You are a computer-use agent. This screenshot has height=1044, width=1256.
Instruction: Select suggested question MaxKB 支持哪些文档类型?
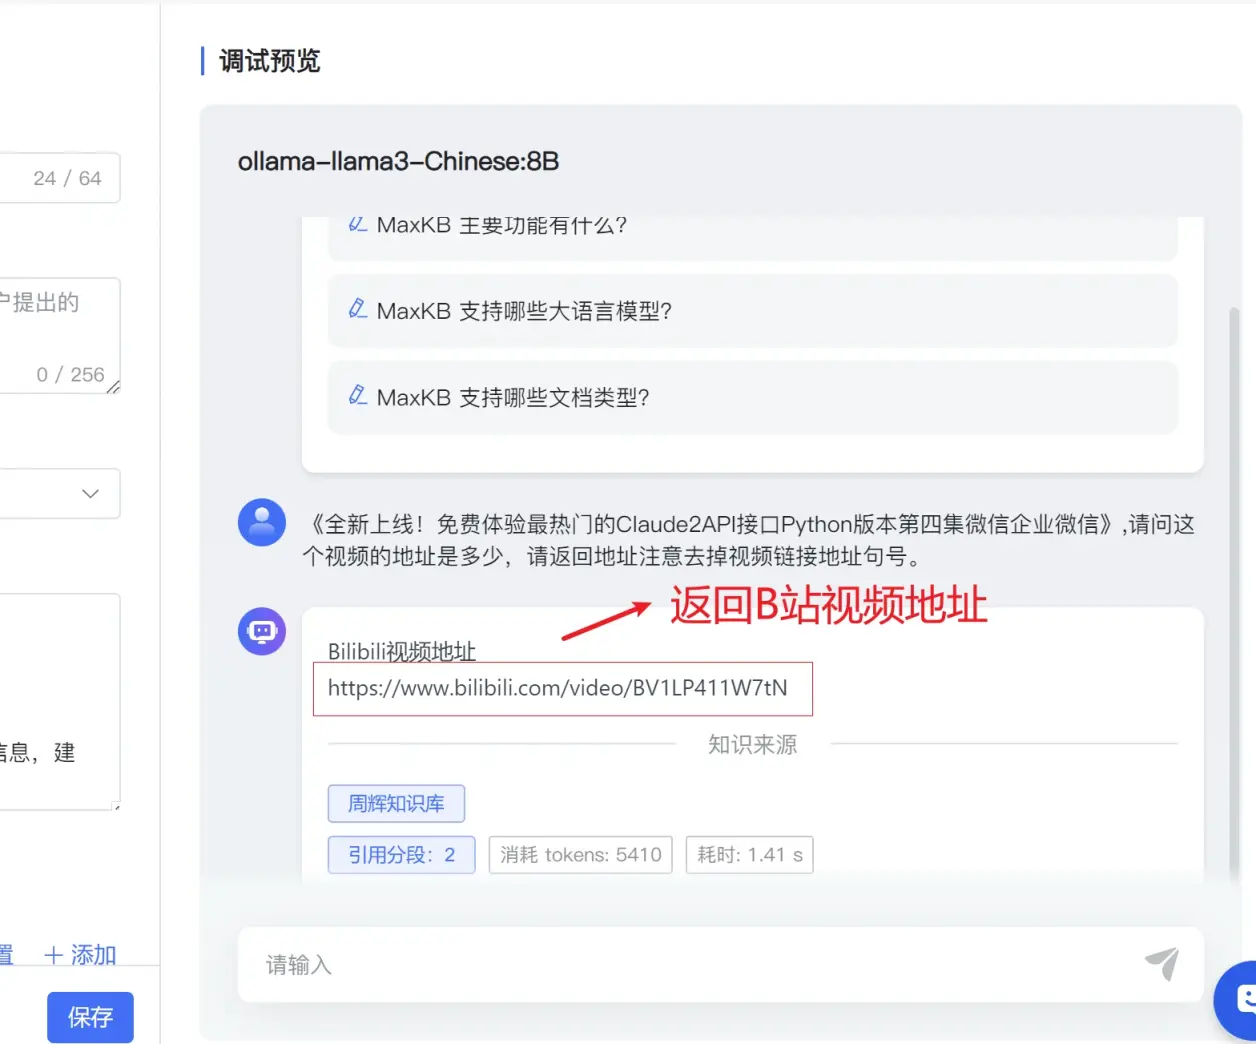752,397
